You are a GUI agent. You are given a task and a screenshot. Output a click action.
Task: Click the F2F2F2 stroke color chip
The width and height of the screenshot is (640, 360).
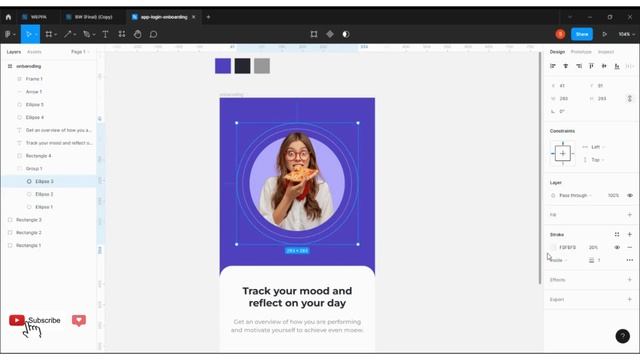553,247
